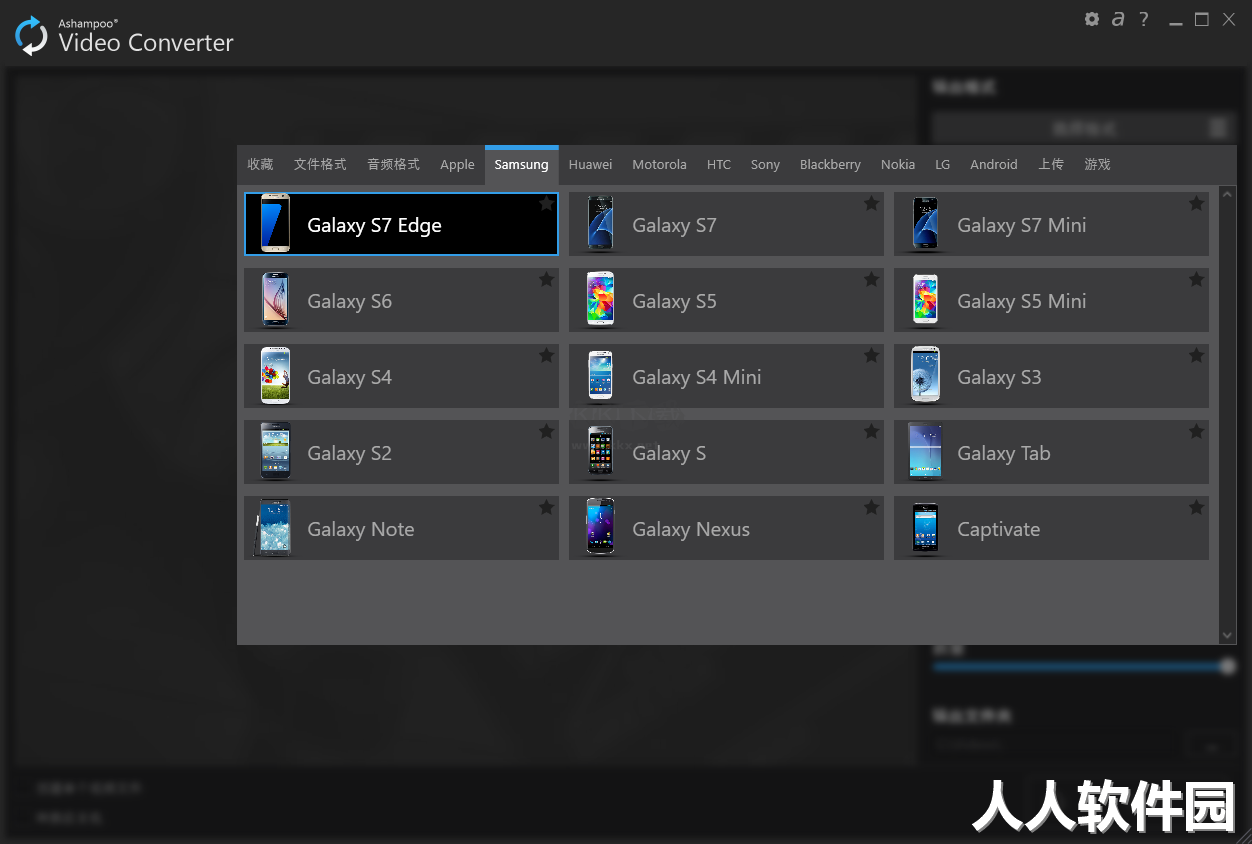The height and width of the screenshot is (844, 1252).
Task: Star the Galaxy S preset
Action: click(871, 432)
